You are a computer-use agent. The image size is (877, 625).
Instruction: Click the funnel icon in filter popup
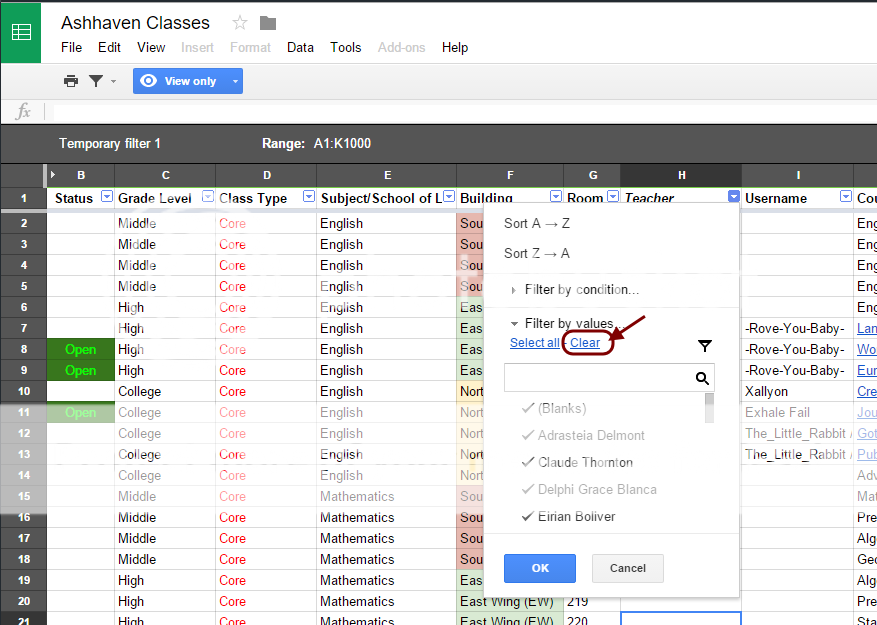point(705,346)
